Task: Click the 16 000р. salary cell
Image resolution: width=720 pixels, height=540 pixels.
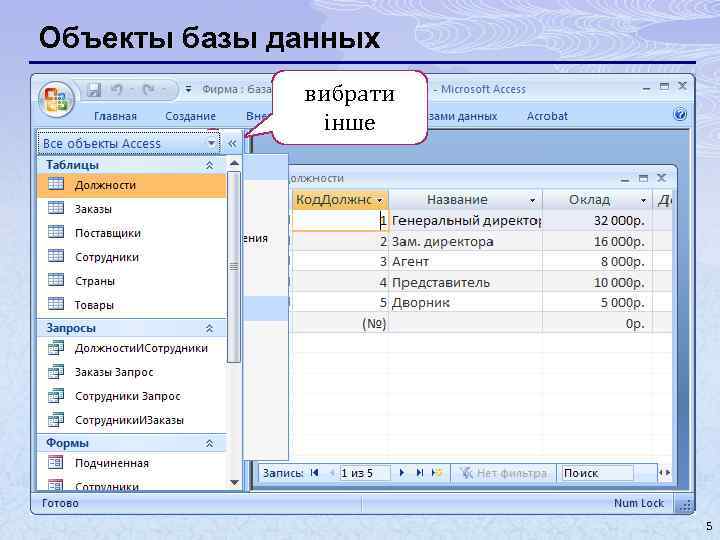Action: 597,241
